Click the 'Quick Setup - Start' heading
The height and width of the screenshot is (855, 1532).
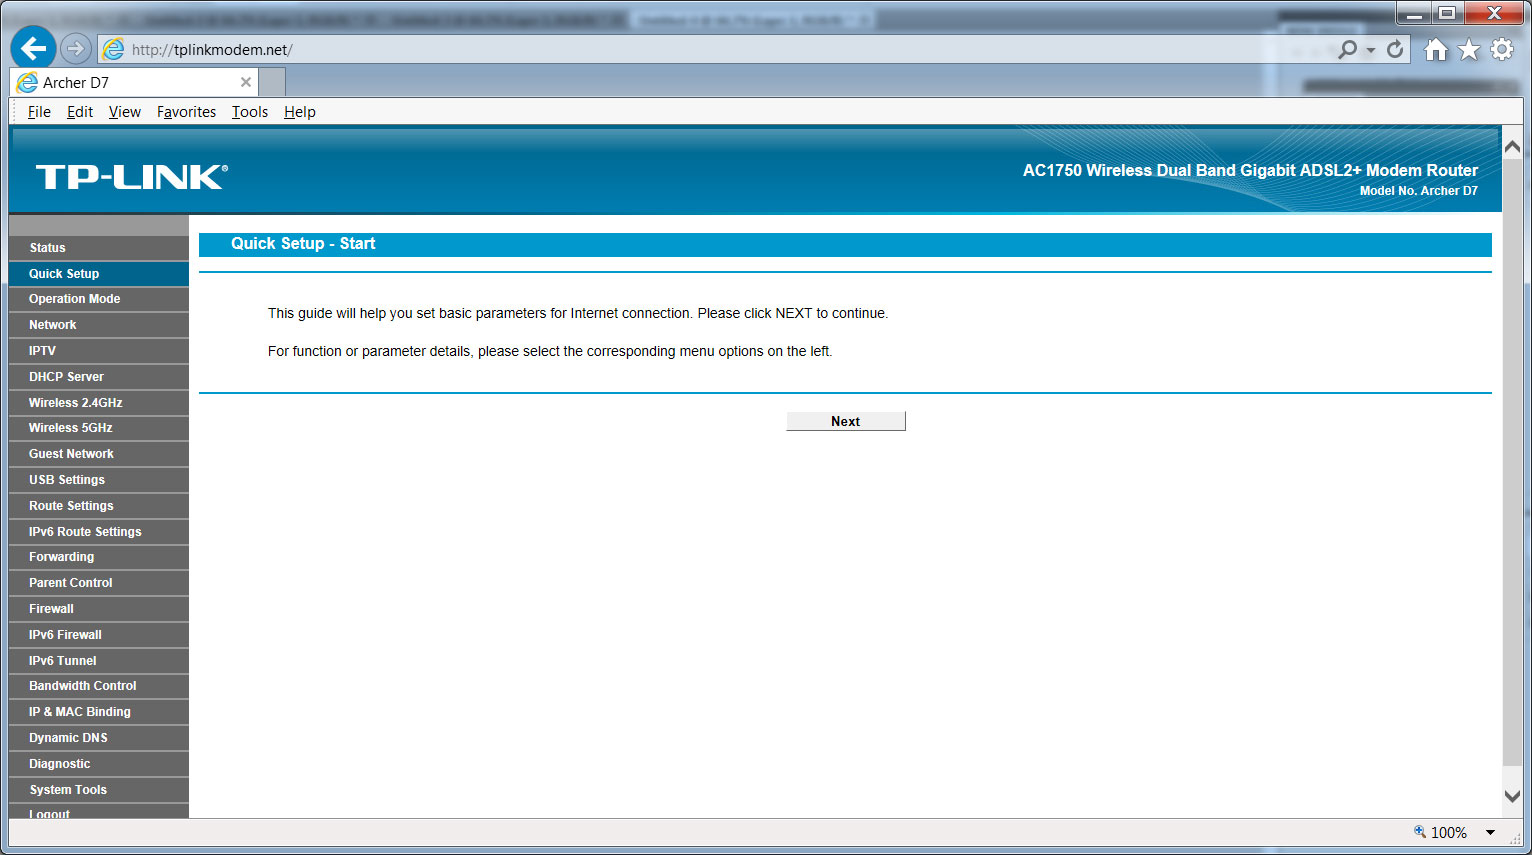pyautogui.click(x=303, y=244)
